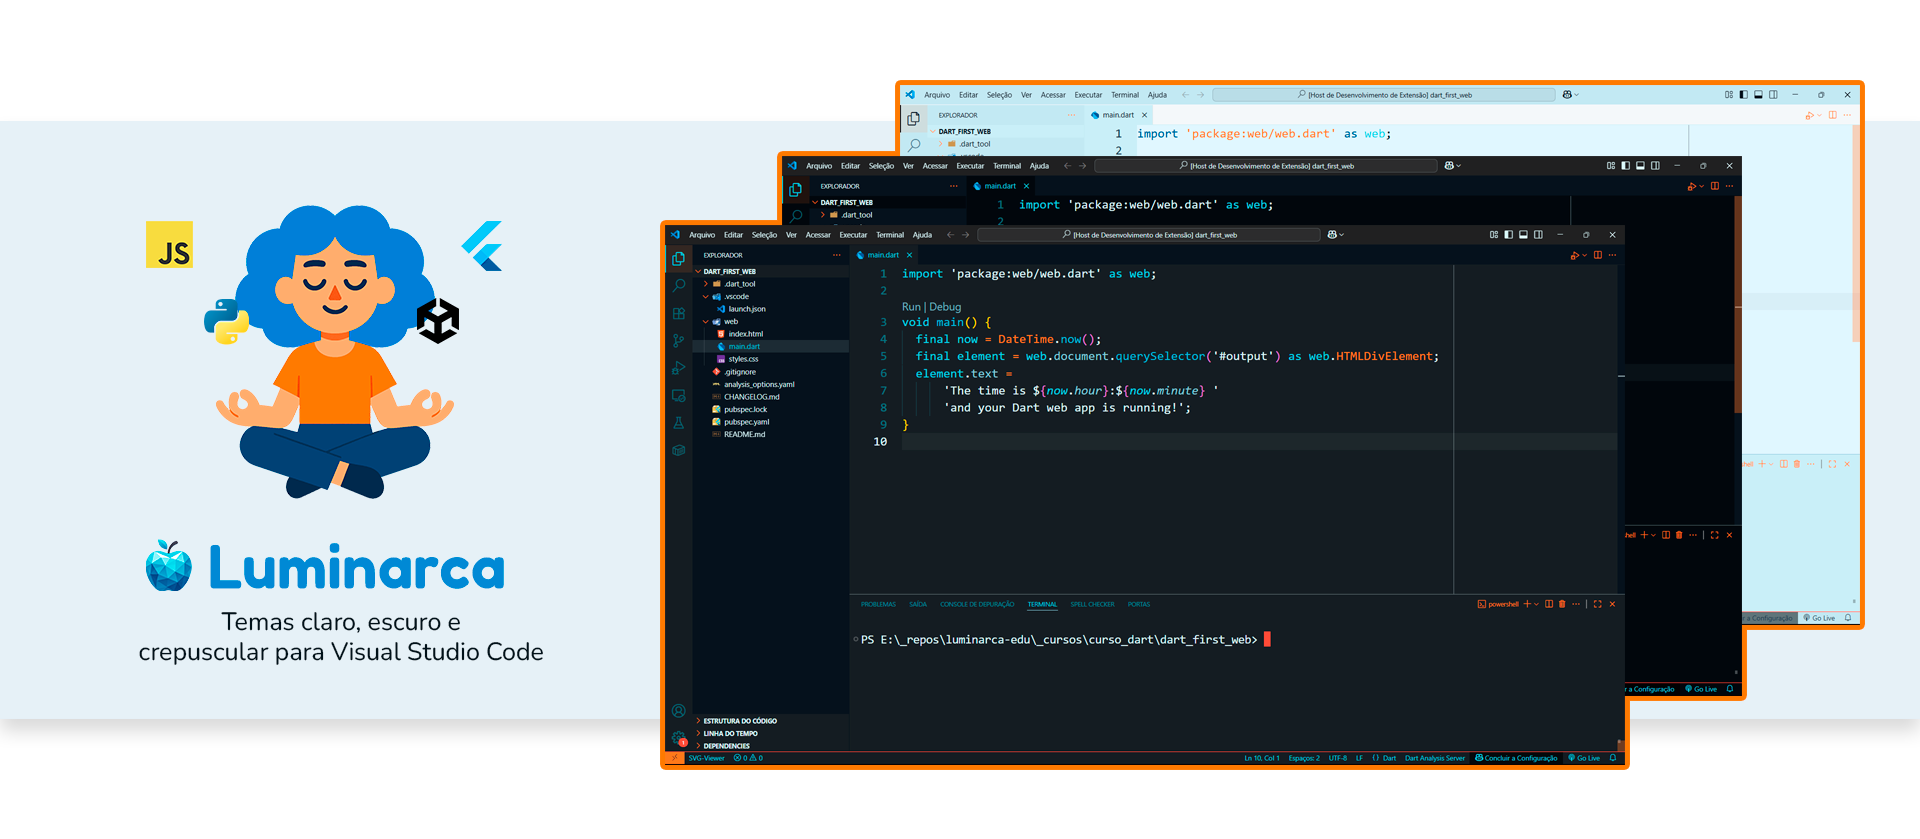Open the Explorer icon in the middle dark window
Viewport: 1920px width, 839px height.
[795, 189]
